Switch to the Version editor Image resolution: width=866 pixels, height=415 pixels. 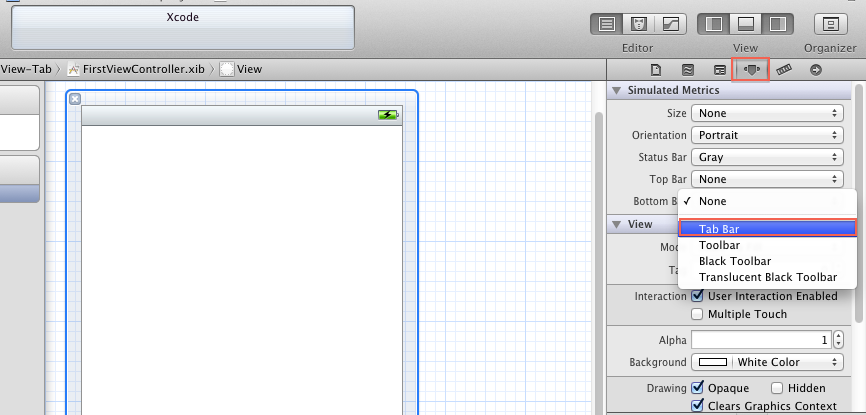pyautogui.click(x=670, y=24)
